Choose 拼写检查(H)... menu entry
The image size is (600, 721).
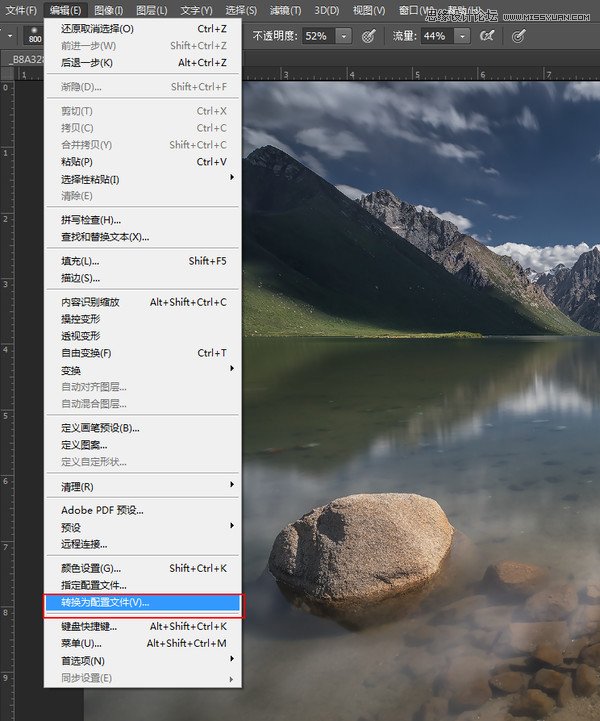(x=143, y=220)
